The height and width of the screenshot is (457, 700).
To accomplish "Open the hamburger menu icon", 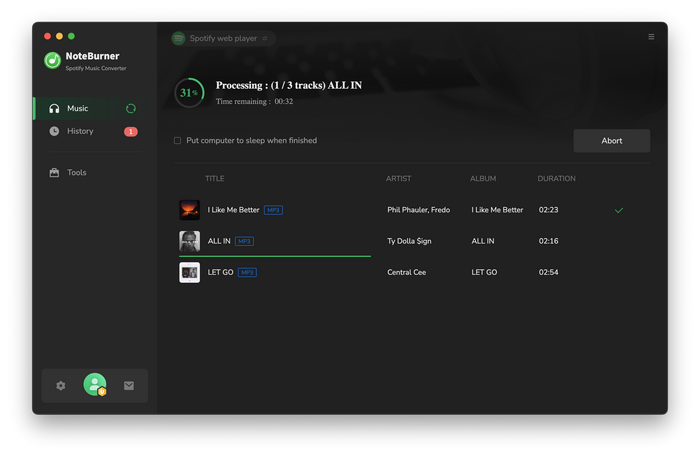I will click(651, 37).
